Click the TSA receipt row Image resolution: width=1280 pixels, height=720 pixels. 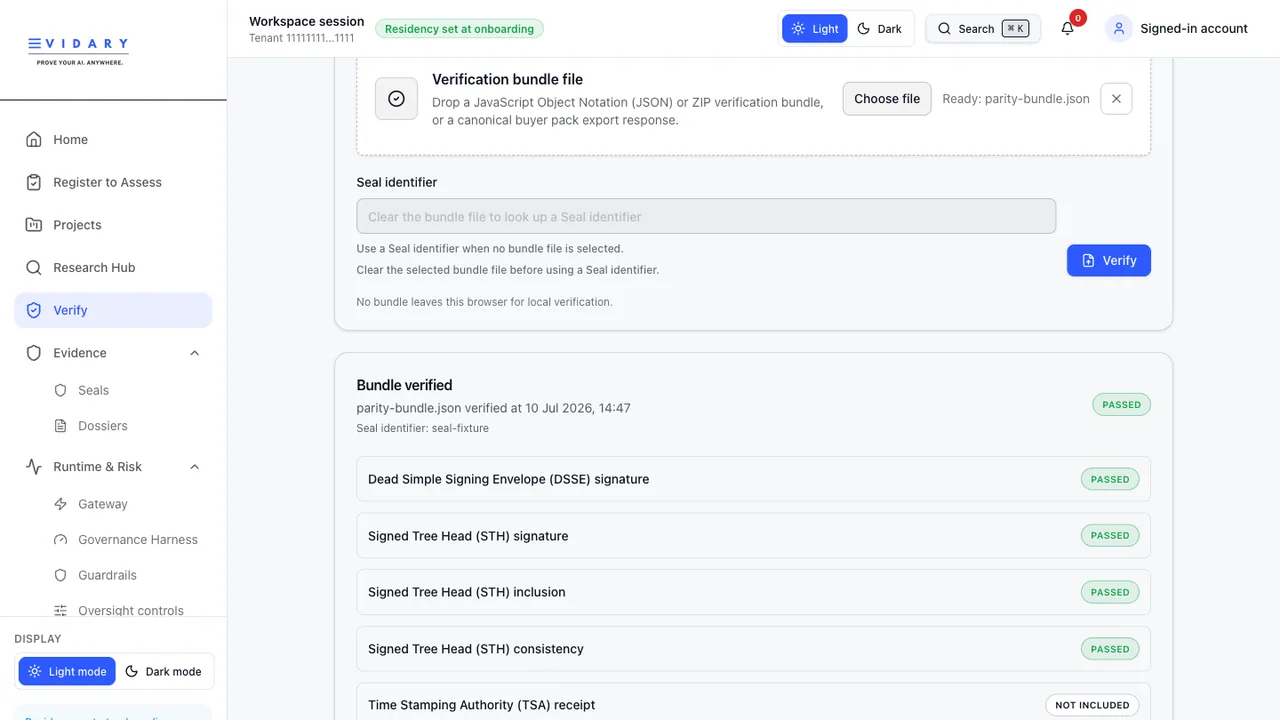pos(753,702)
